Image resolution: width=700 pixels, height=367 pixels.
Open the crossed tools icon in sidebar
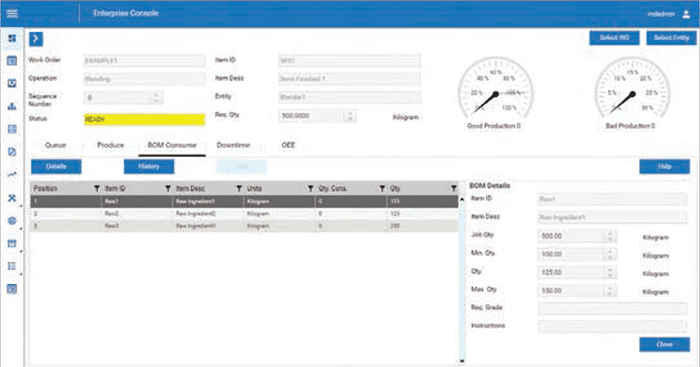coord(12,197)
